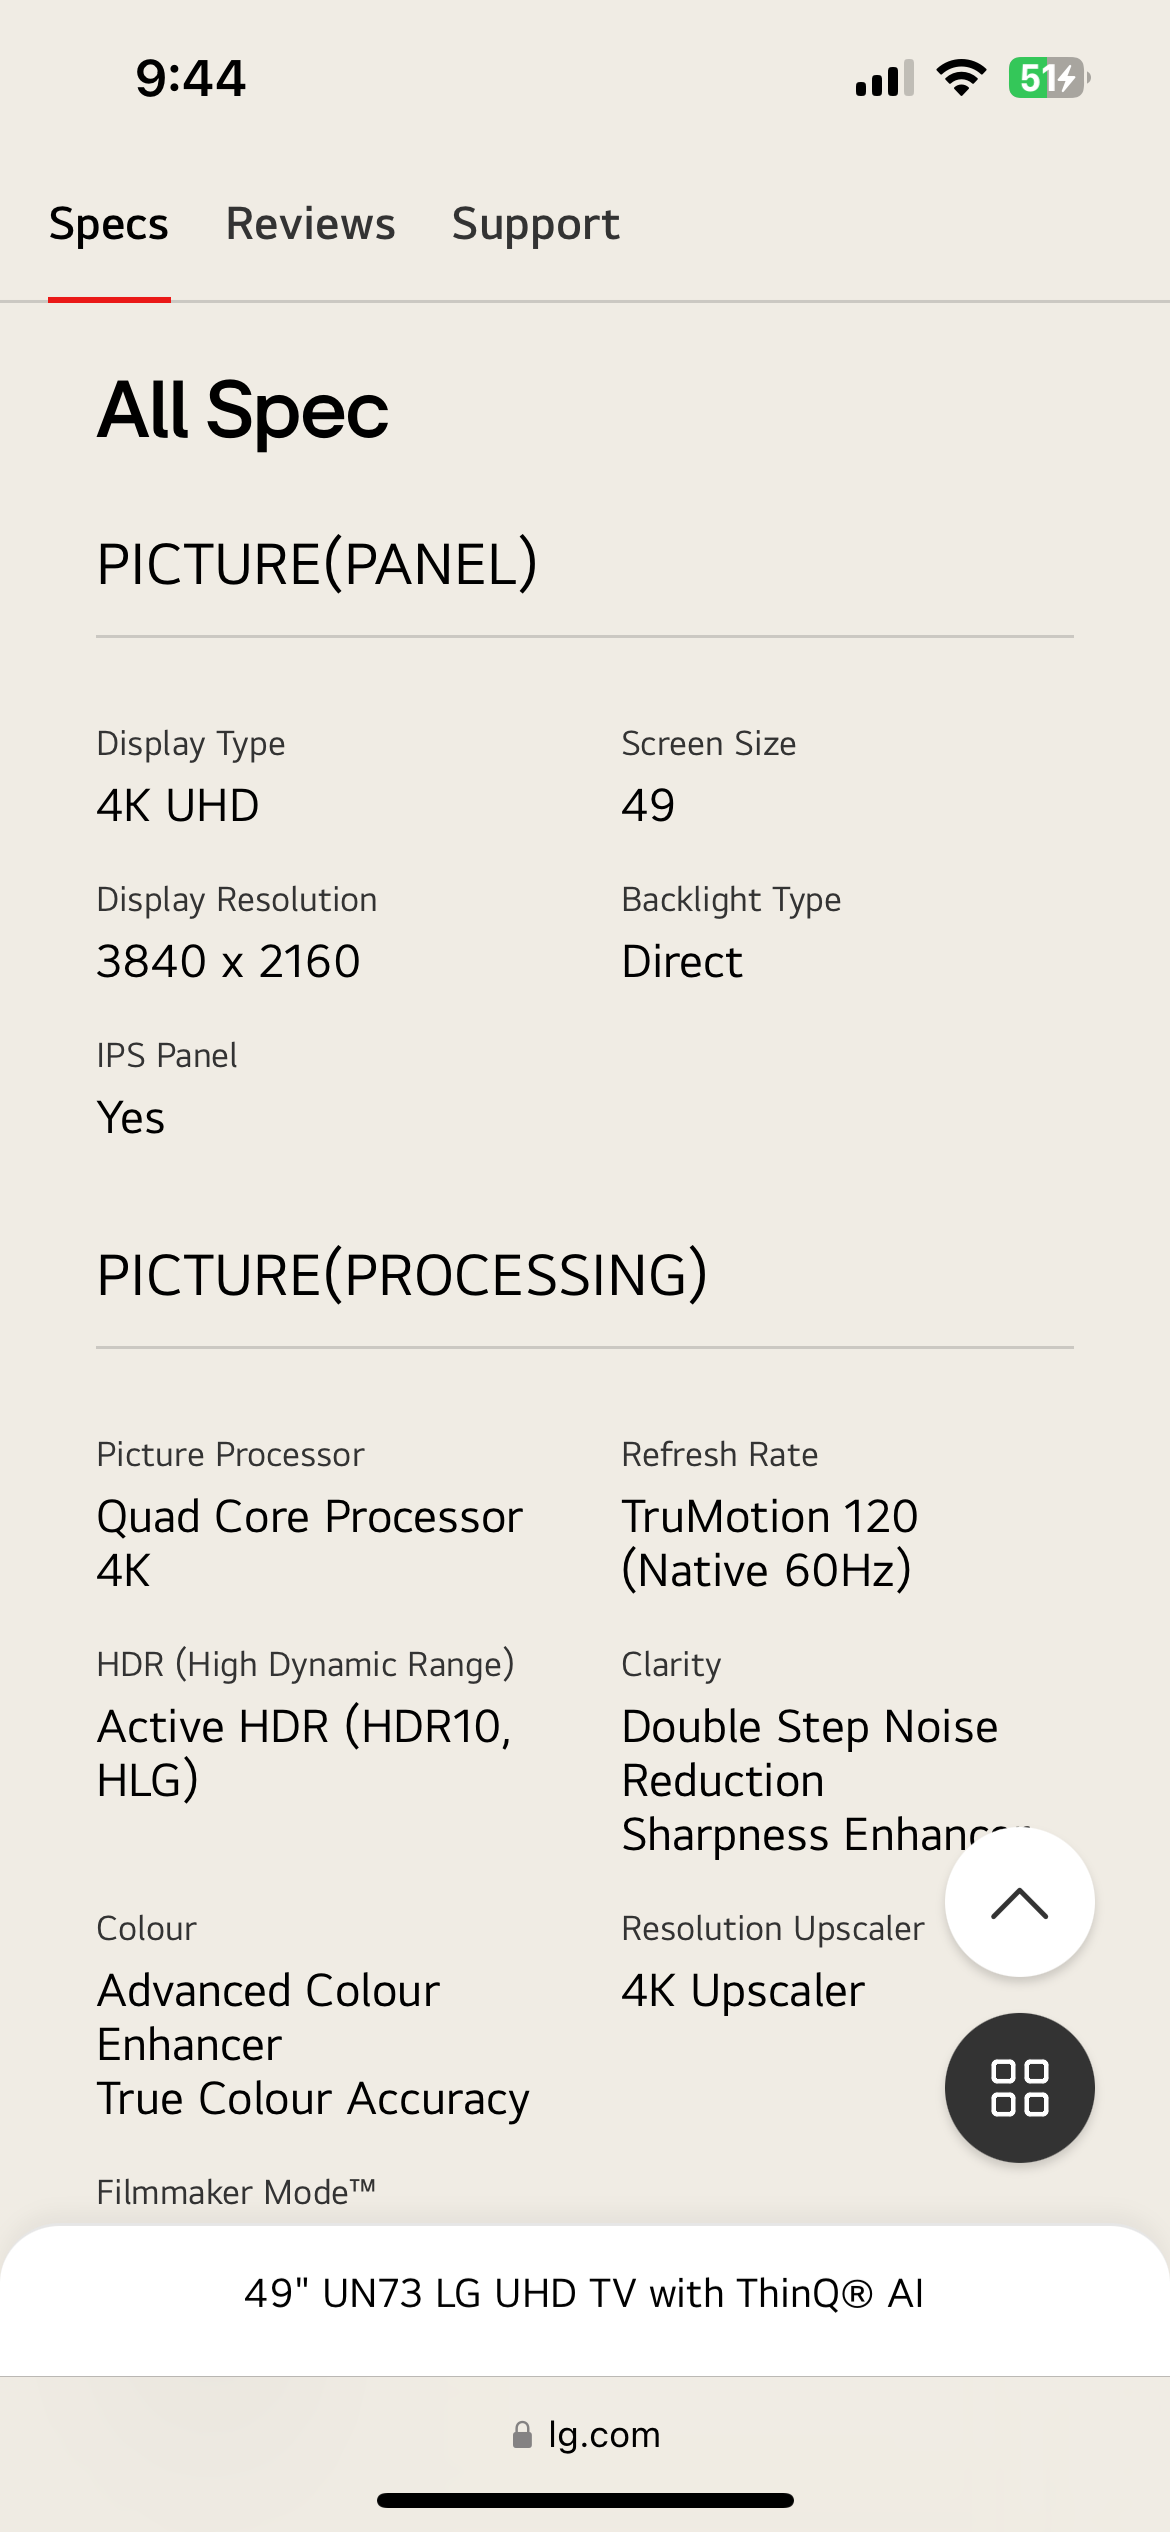1170x2532 pixels.
Task: Tap the scroll-to-top chevron button
Action: (1019, 1902)
